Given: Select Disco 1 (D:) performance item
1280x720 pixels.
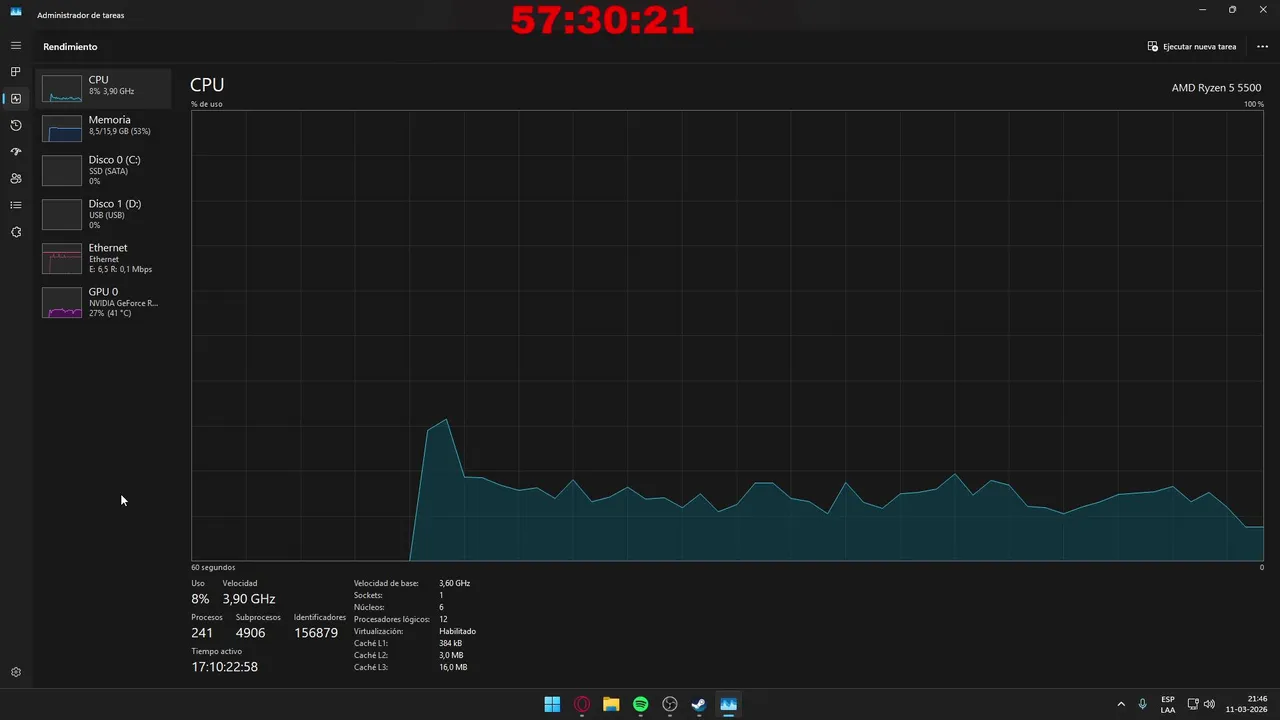Looking at the screenshot, I should click(x=104, y=214).
